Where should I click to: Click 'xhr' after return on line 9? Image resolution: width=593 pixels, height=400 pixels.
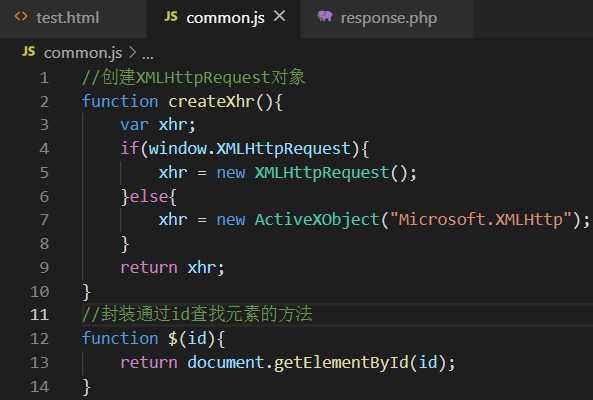pos(202,268)
